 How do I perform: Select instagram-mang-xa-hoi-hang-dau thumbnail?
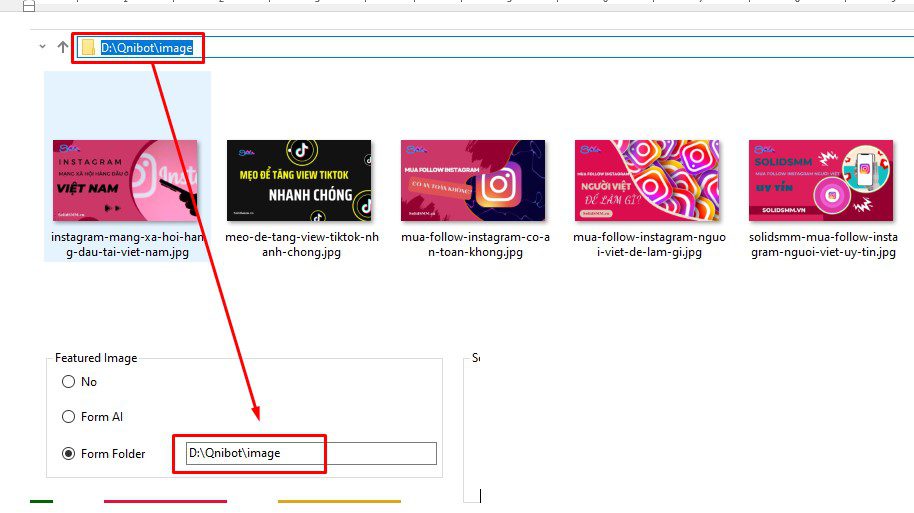pyautogui.click(x=125, y=180)
